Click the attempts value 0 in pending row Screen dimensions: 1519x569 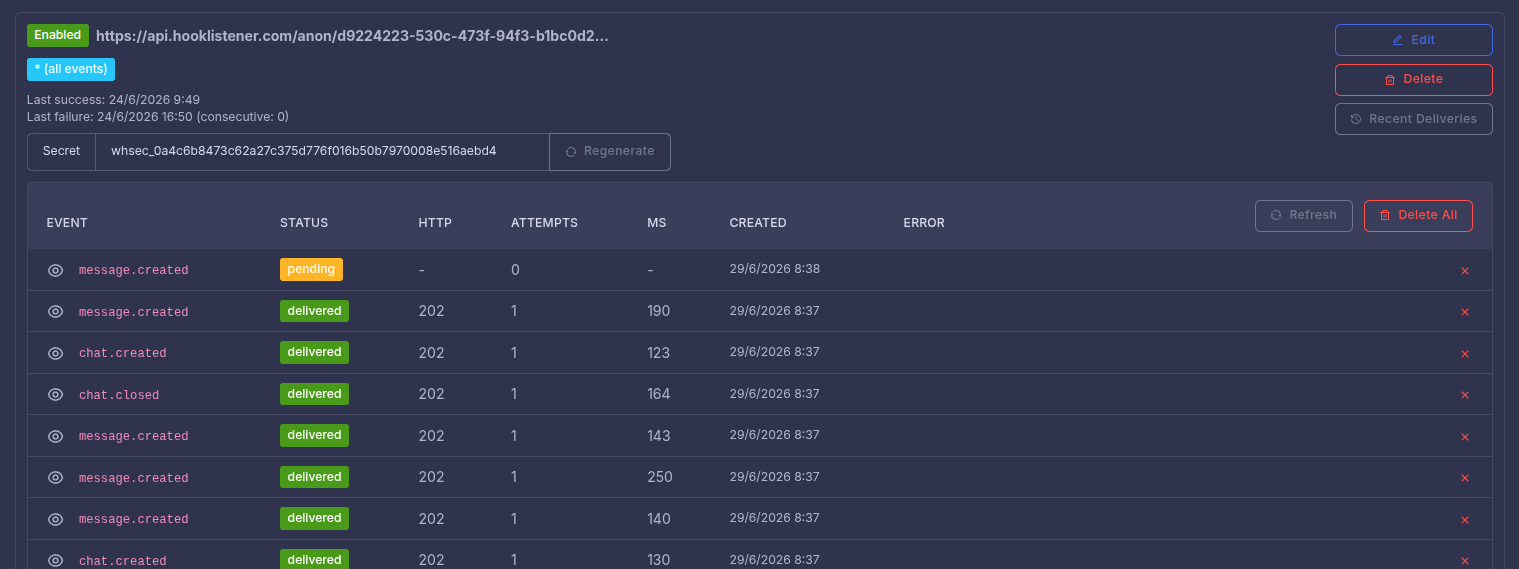click(515, 270)
